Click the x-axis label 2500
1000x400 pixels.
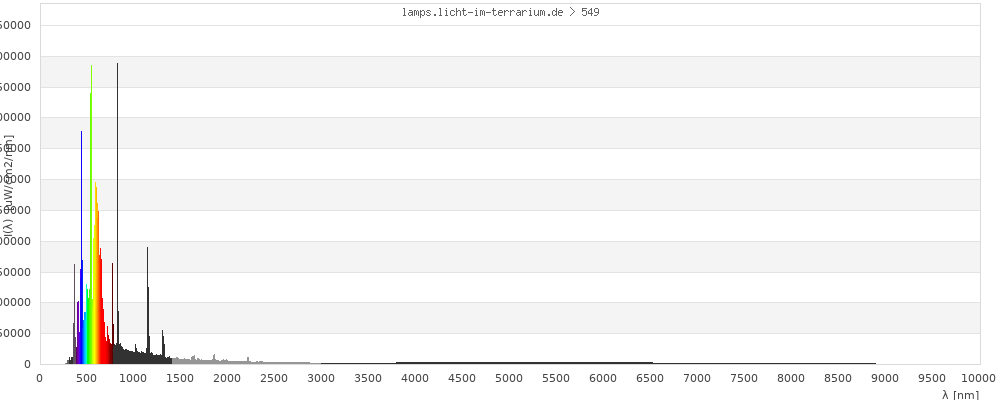click(x=274, y=378)
